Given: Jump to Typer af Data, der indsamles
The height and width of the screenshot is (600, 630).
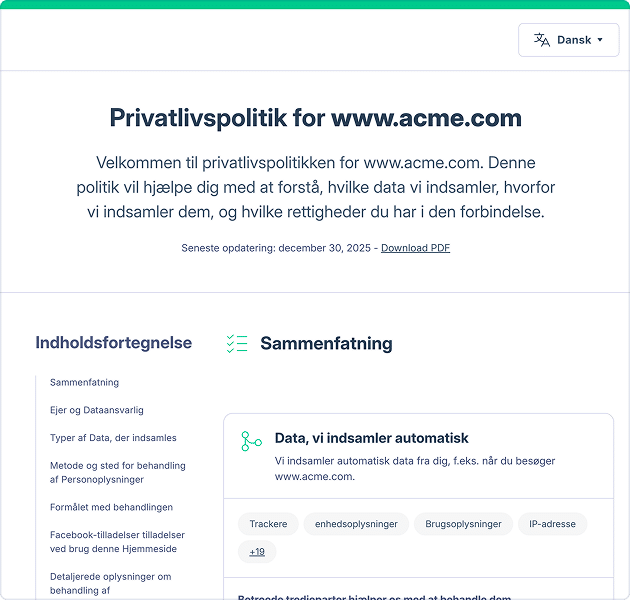Looking at the screenshot, I should pos(113,438).
